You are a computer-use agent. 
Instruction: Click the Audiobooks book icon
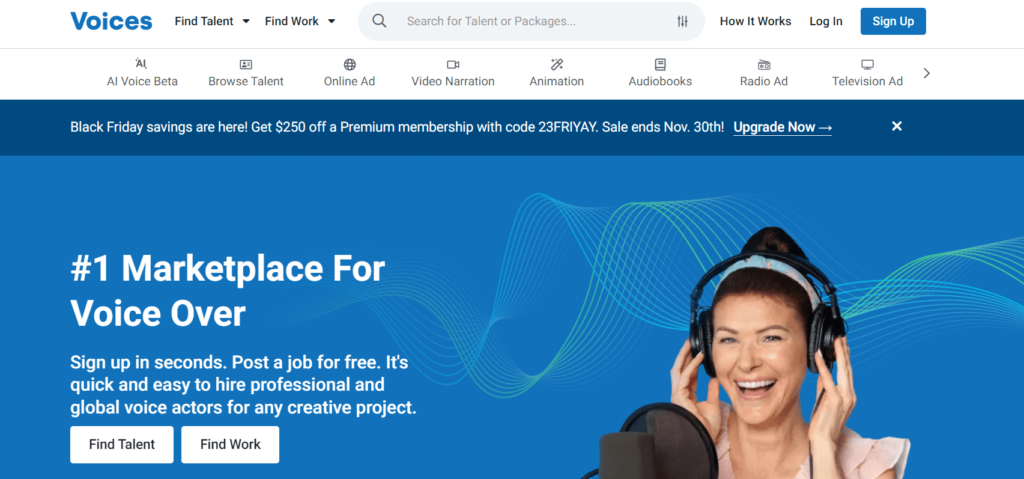click(x=660, y=65)
